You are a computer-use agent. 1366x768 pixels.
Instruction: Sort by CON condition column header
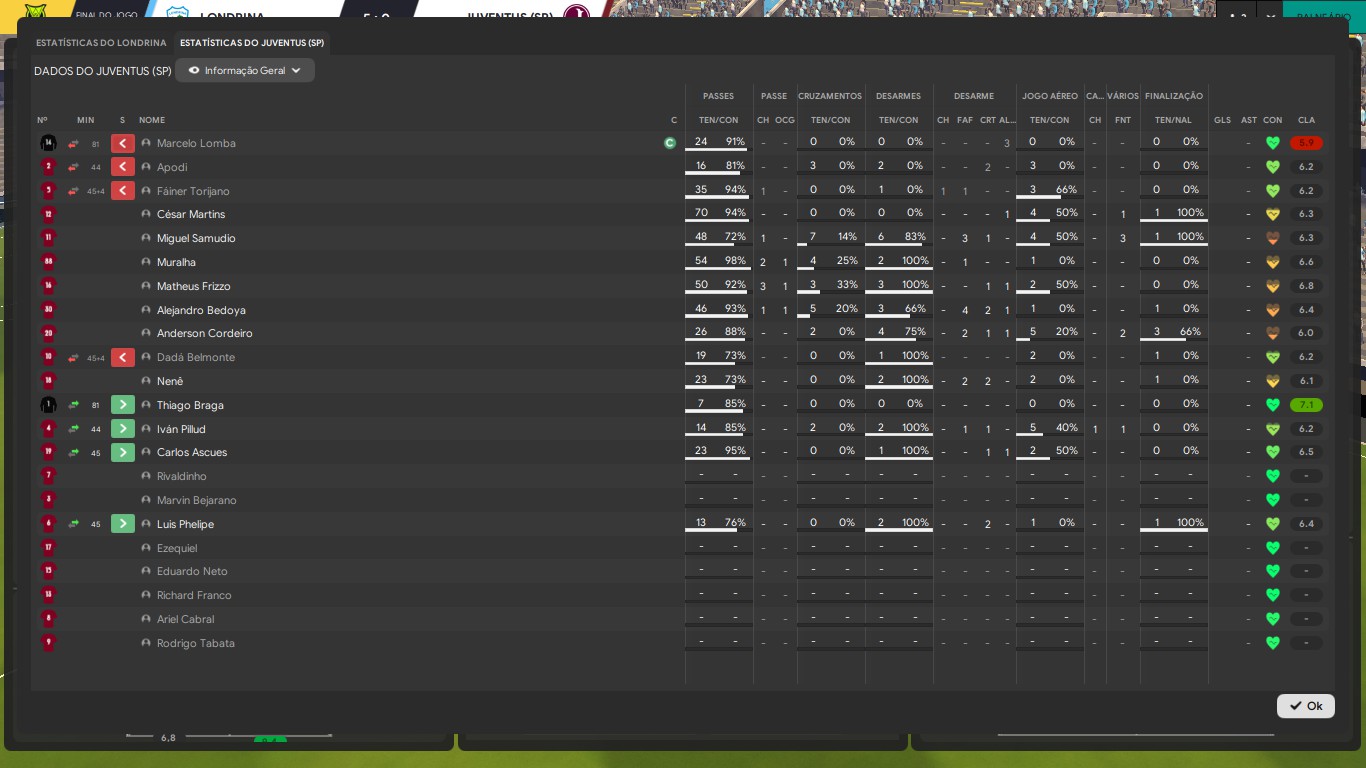pyautogui.click(x=1273, y=120)
